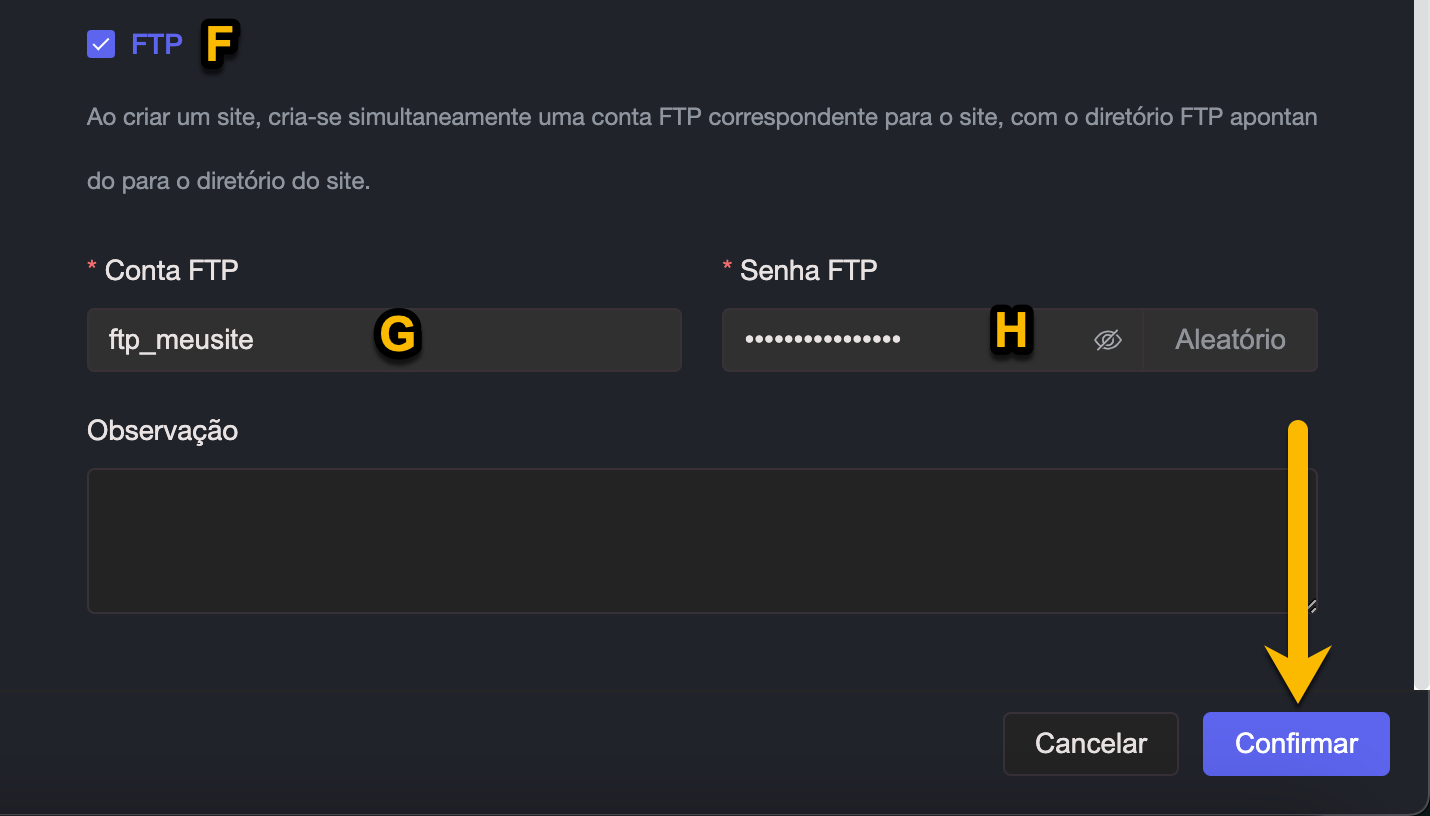This screenshot has height=816, width=1430.
Task: Uncheck the FTP checkbox
Action: click(x=101, y=44)
